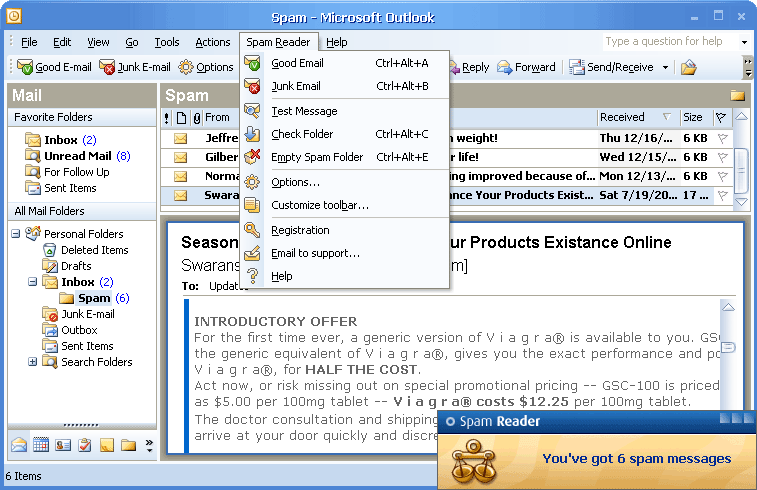Switch to Calendar view icon

point(41,445)
